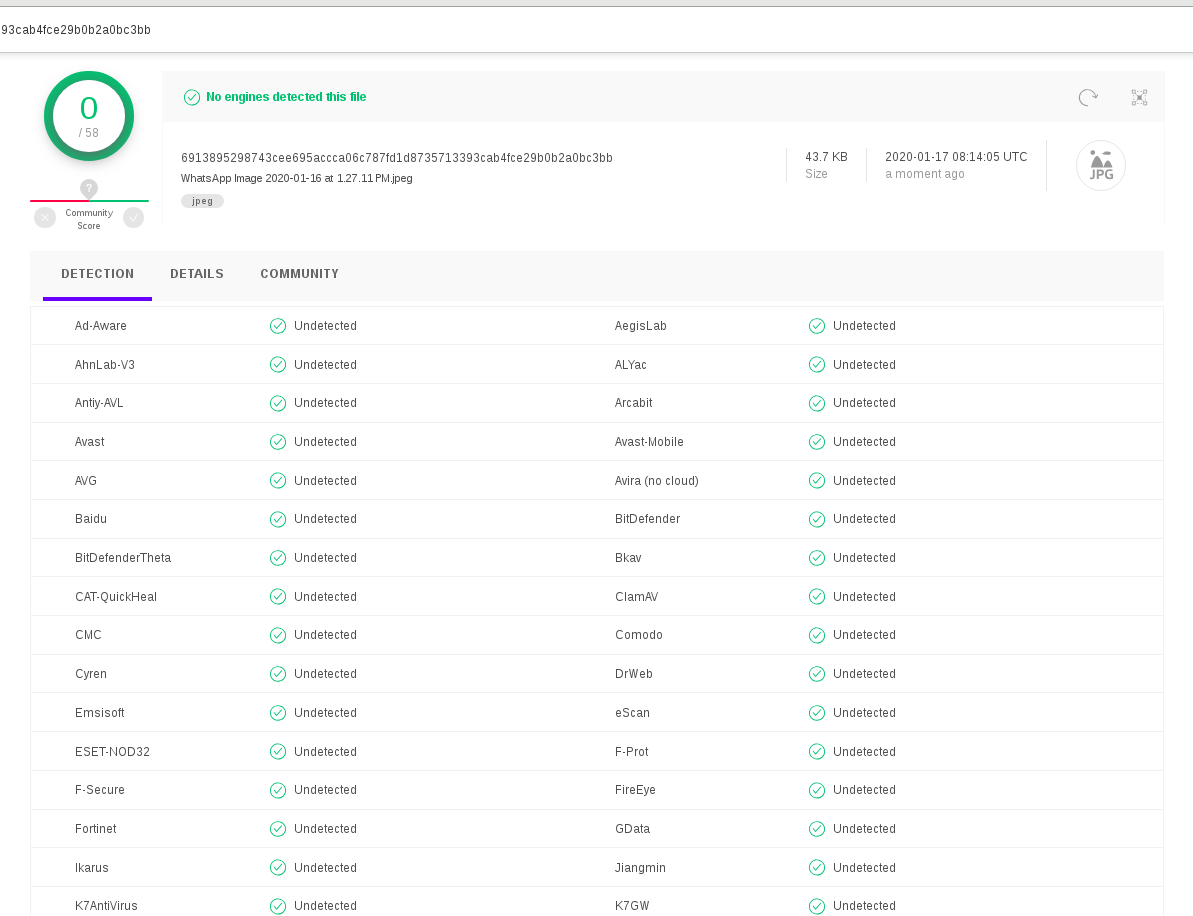Click AegisLab undetected check icon
Image resolution: width=1193 pixels, height=916 pixels.
(816, 326)
